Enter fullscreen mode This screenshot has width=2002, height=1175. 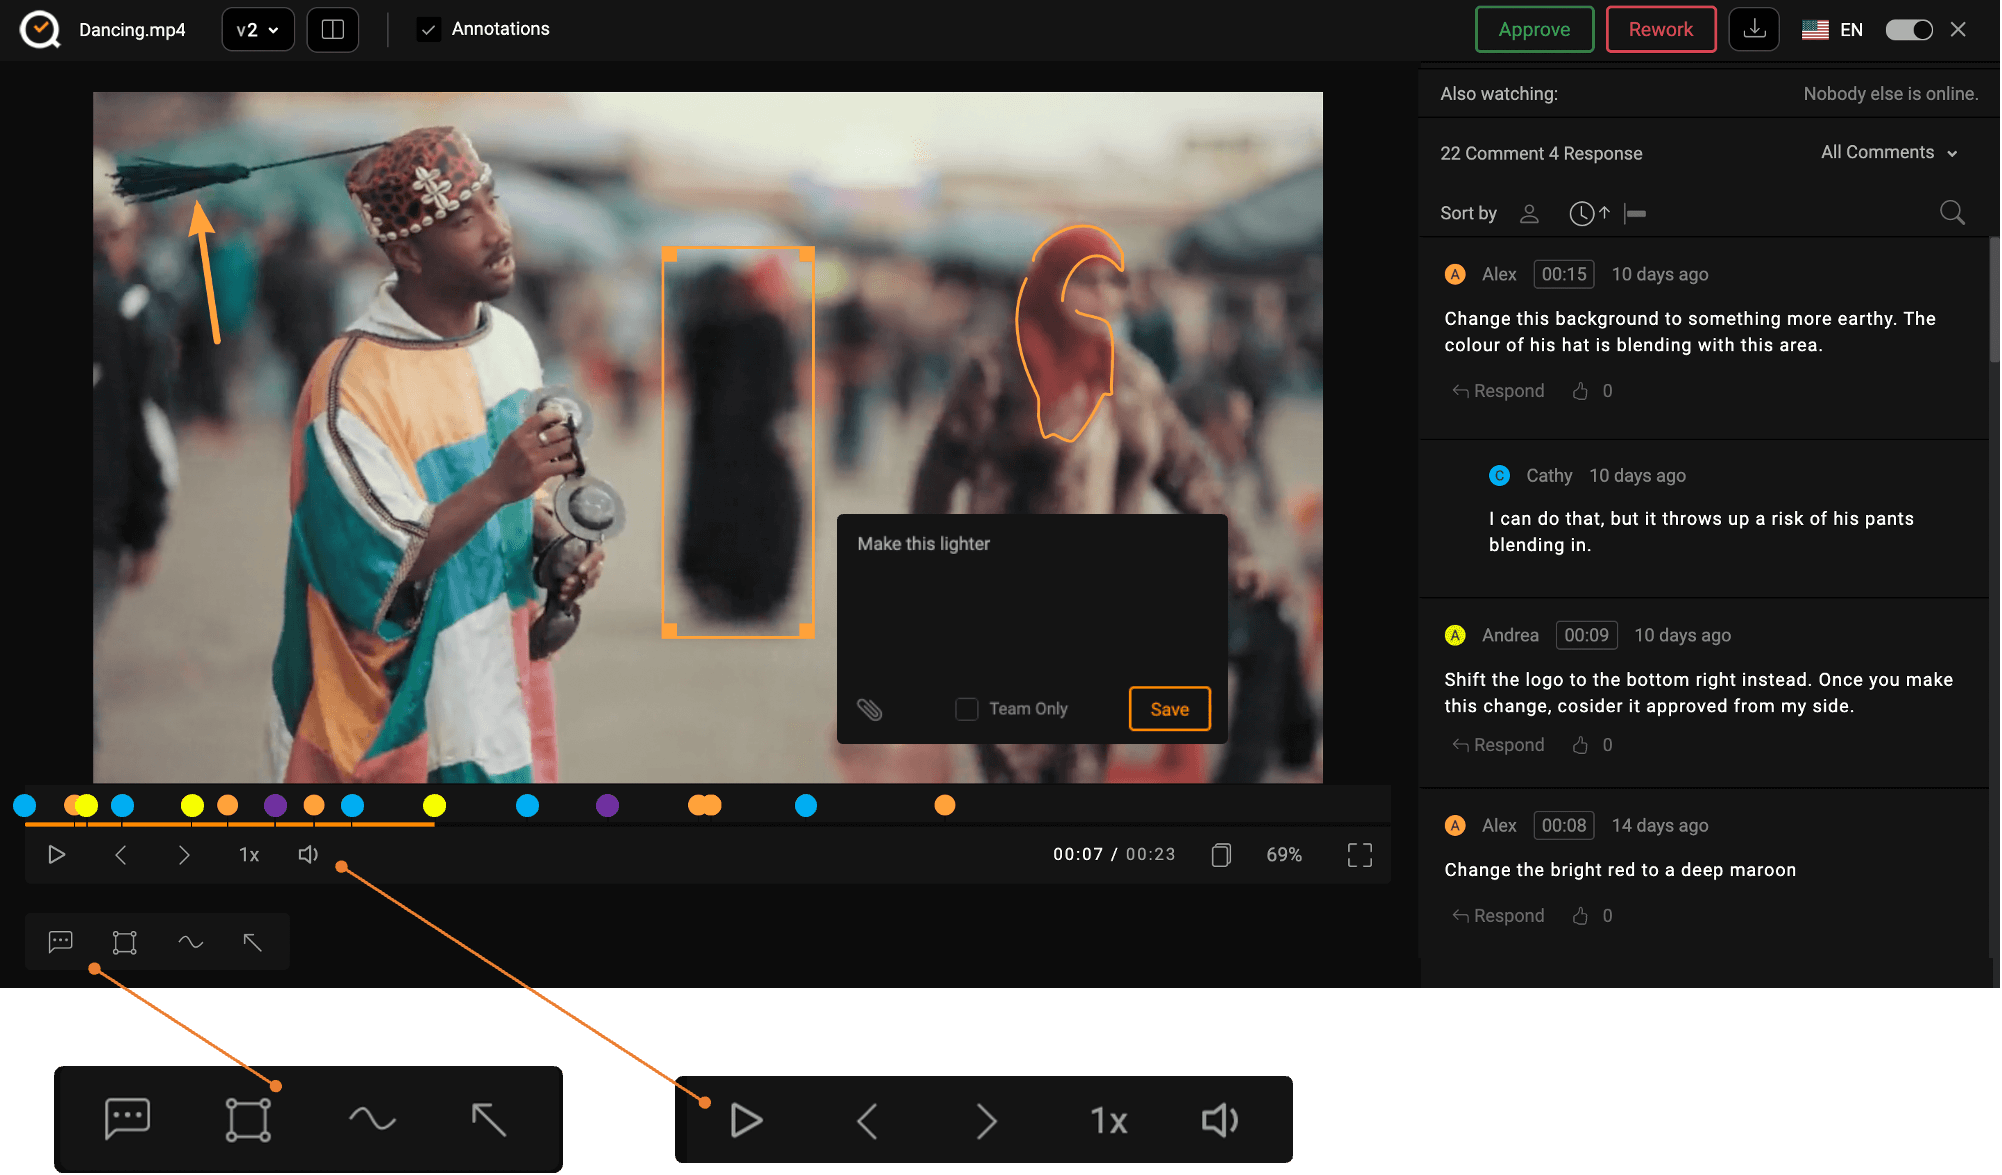[1359, 855]
